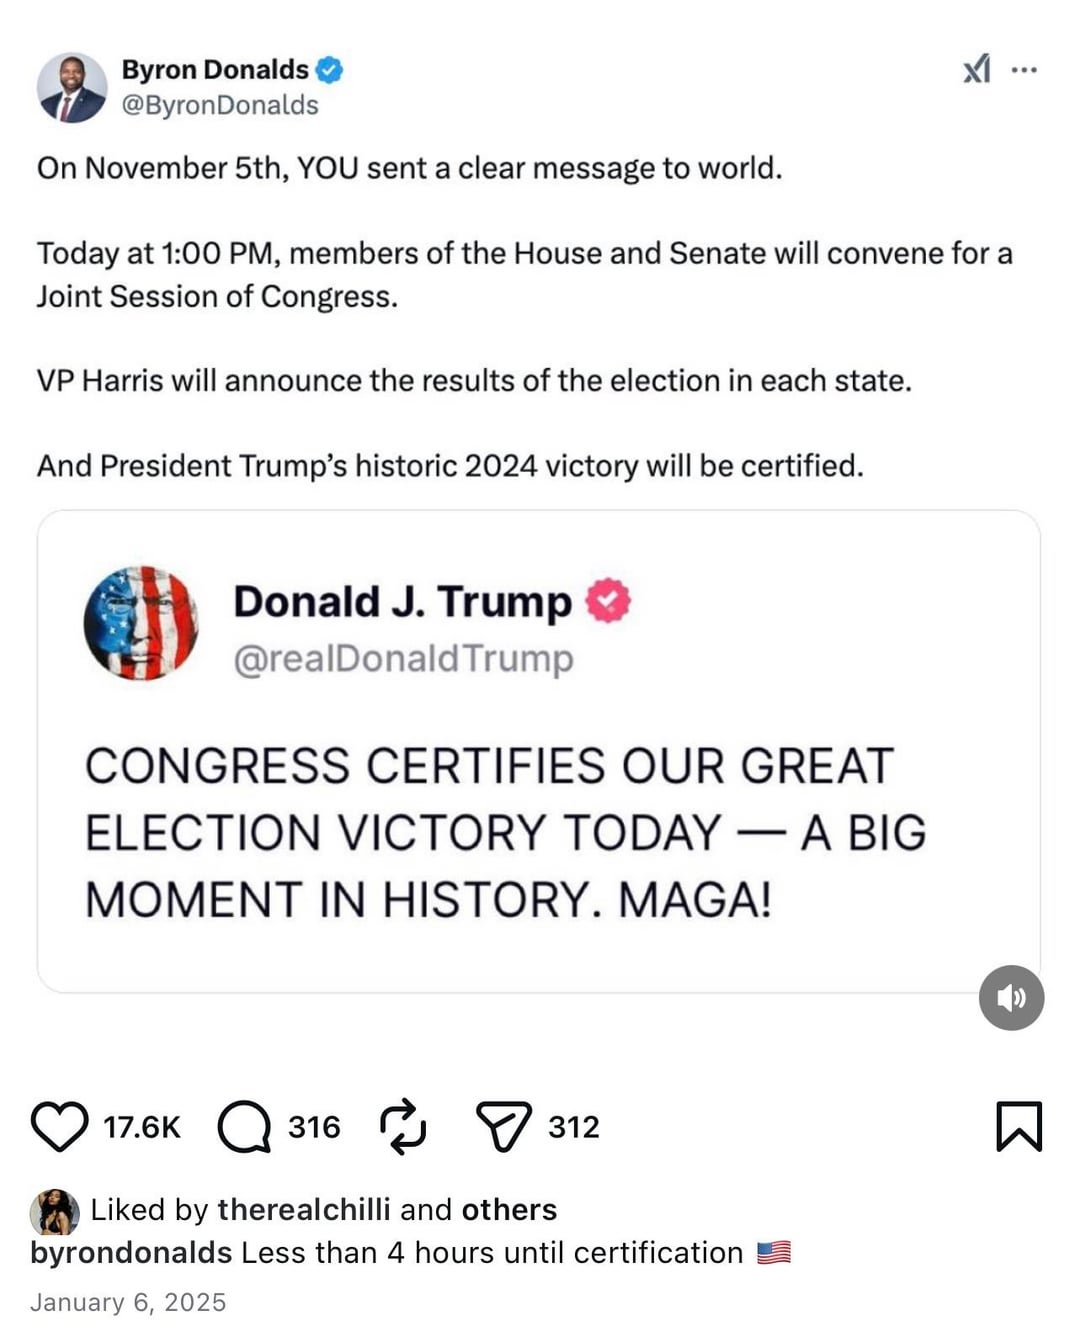The width and height of the screenshot is (1080, 1337).
Task: Open therealchilli's profile from likes
Action: coord(304,1210)
